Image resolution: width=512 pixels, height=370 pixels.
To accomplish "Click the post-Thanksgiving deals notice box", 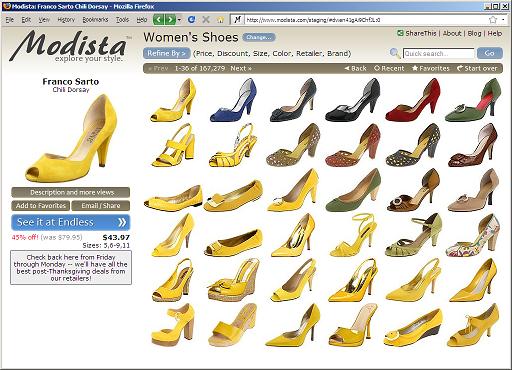I will [71, 268].
